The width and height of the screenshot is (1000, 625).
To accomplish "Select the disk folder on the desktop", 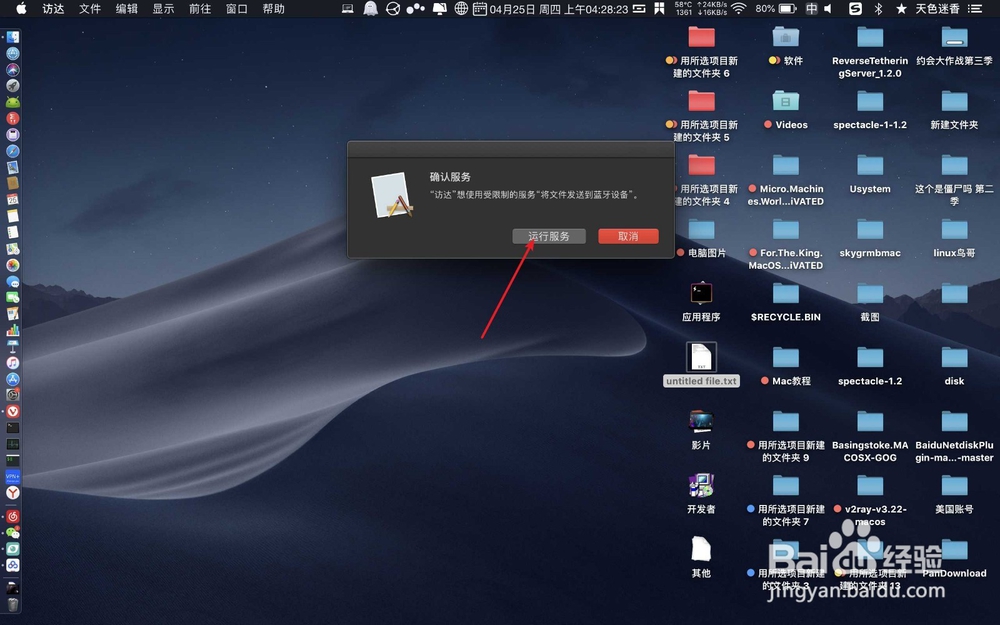I will click(954, 365).
